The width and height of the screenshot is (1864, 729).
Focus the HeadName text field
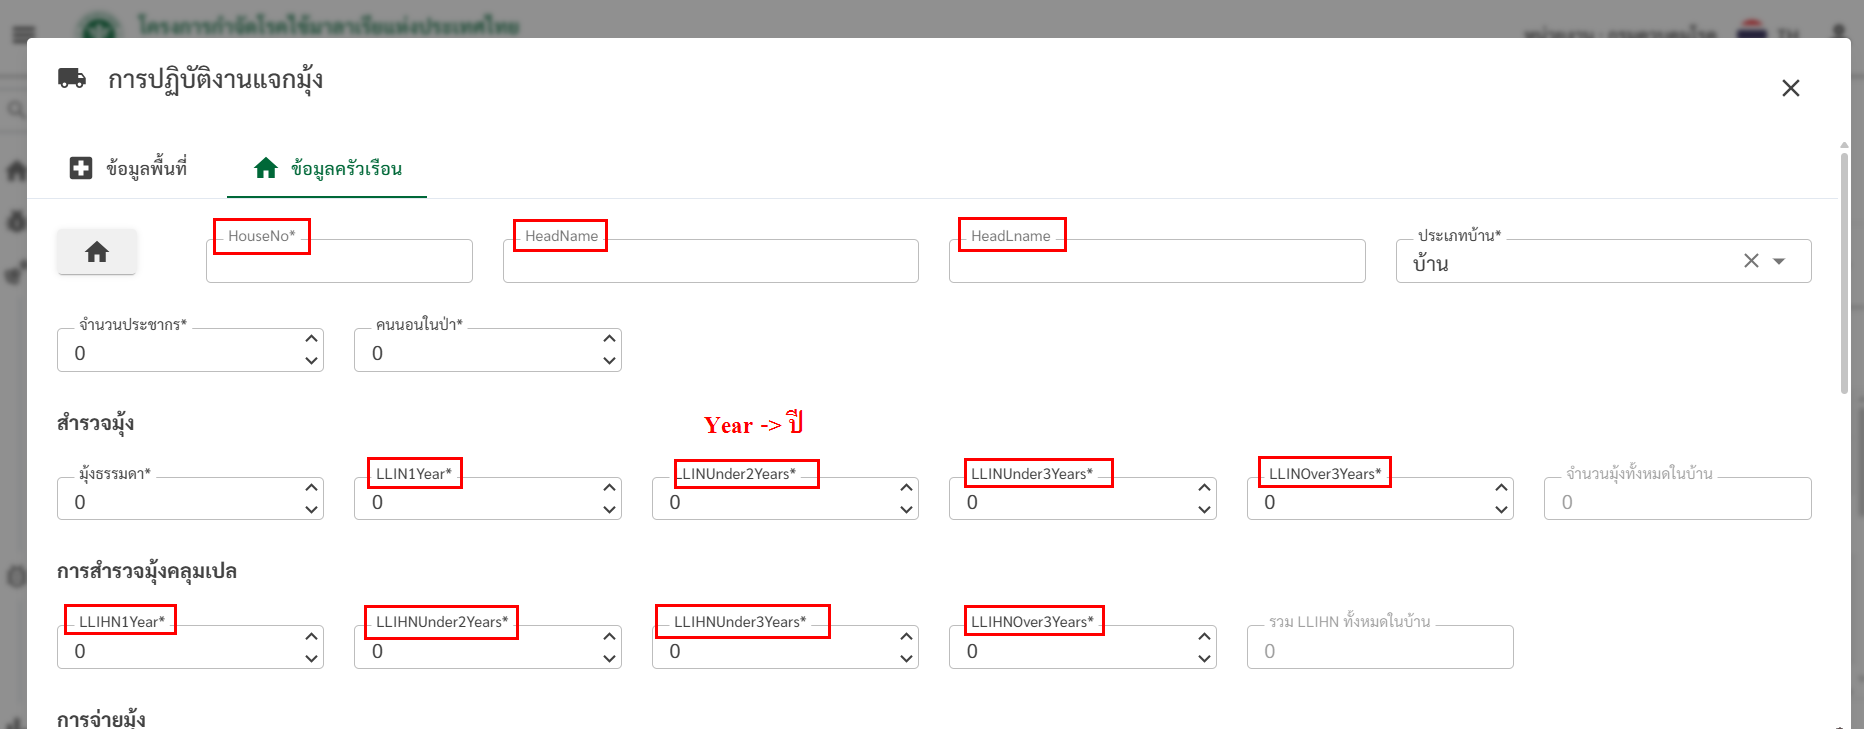tap(710, 265)
